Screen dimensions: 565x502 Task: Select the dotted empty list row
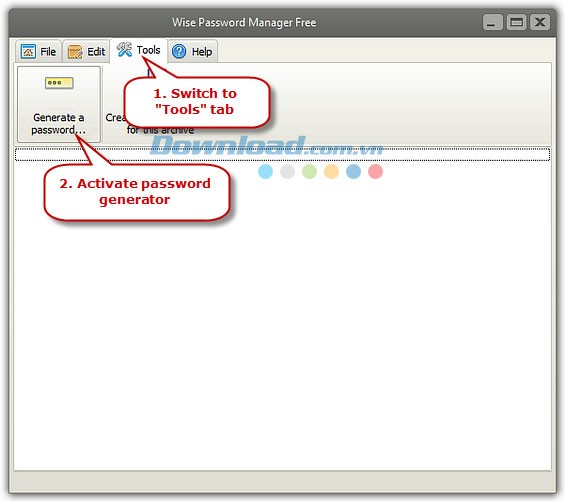click(282, 154)
